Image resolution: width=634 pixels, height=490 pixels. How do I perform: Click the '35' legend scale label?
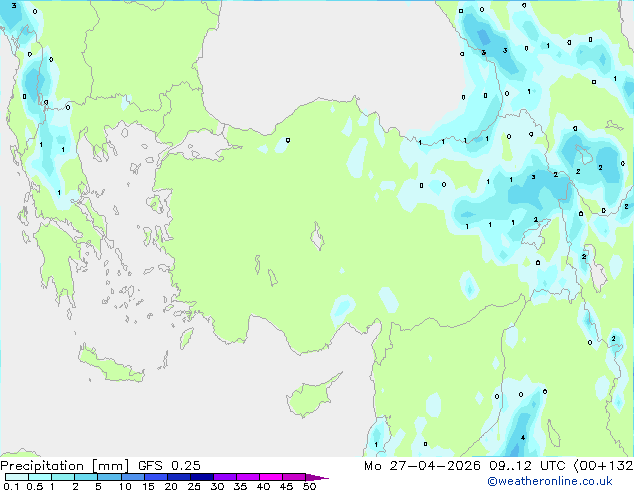241,486
